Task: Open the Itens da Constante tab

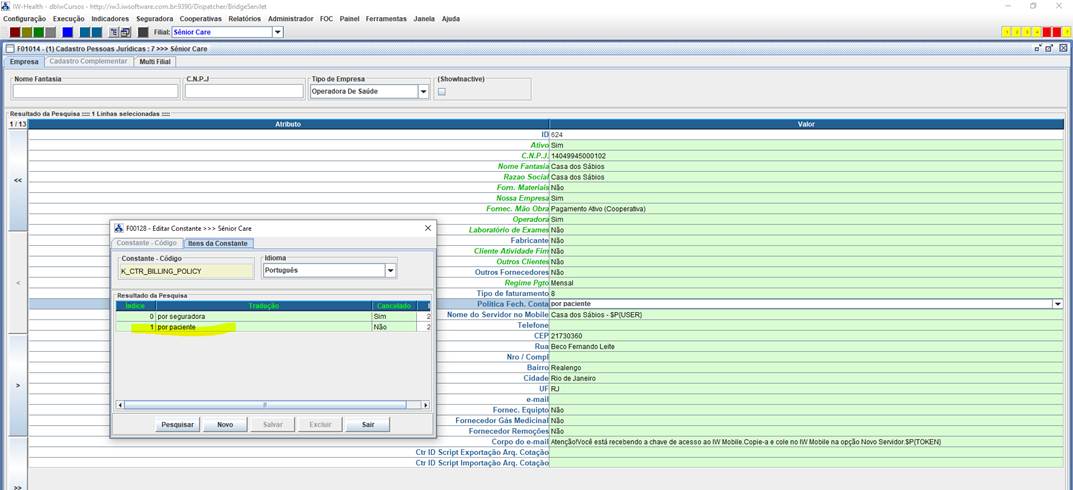Action: [x=219, y=243]
